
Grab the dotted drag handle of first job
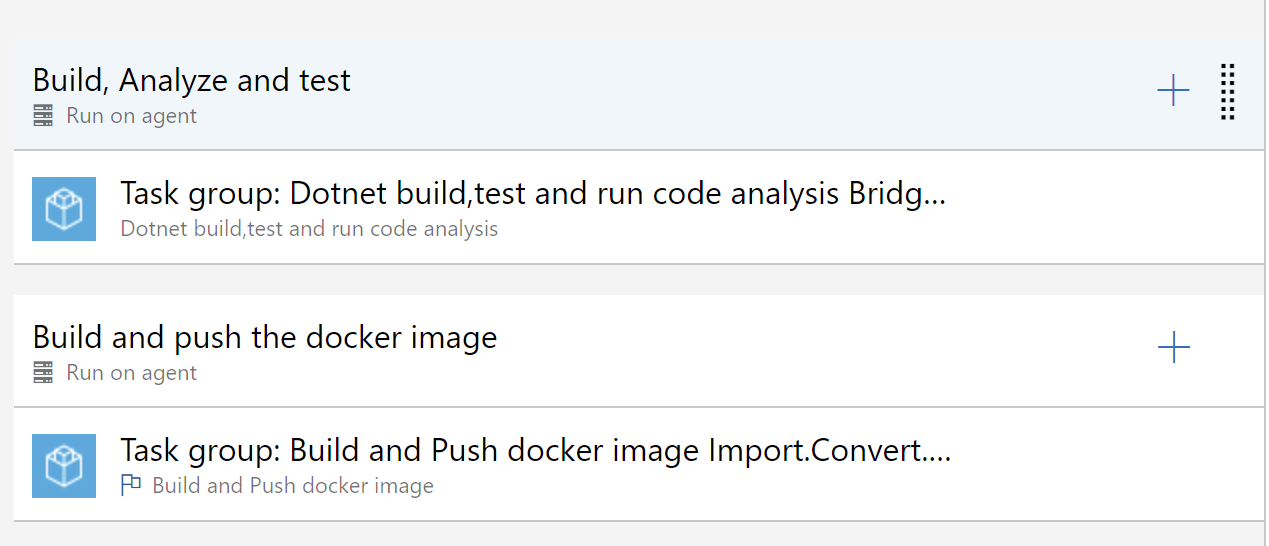(1228, 92)
